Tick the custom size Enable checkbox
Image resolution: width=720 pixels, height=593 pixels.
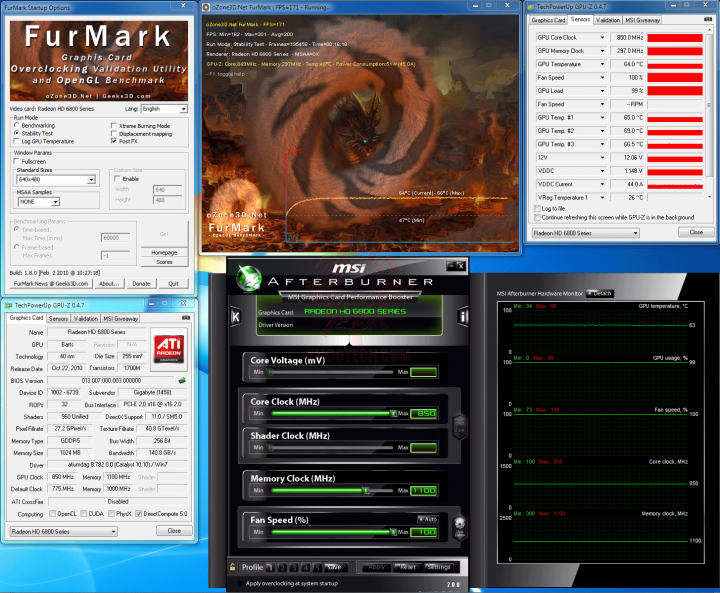117,178
